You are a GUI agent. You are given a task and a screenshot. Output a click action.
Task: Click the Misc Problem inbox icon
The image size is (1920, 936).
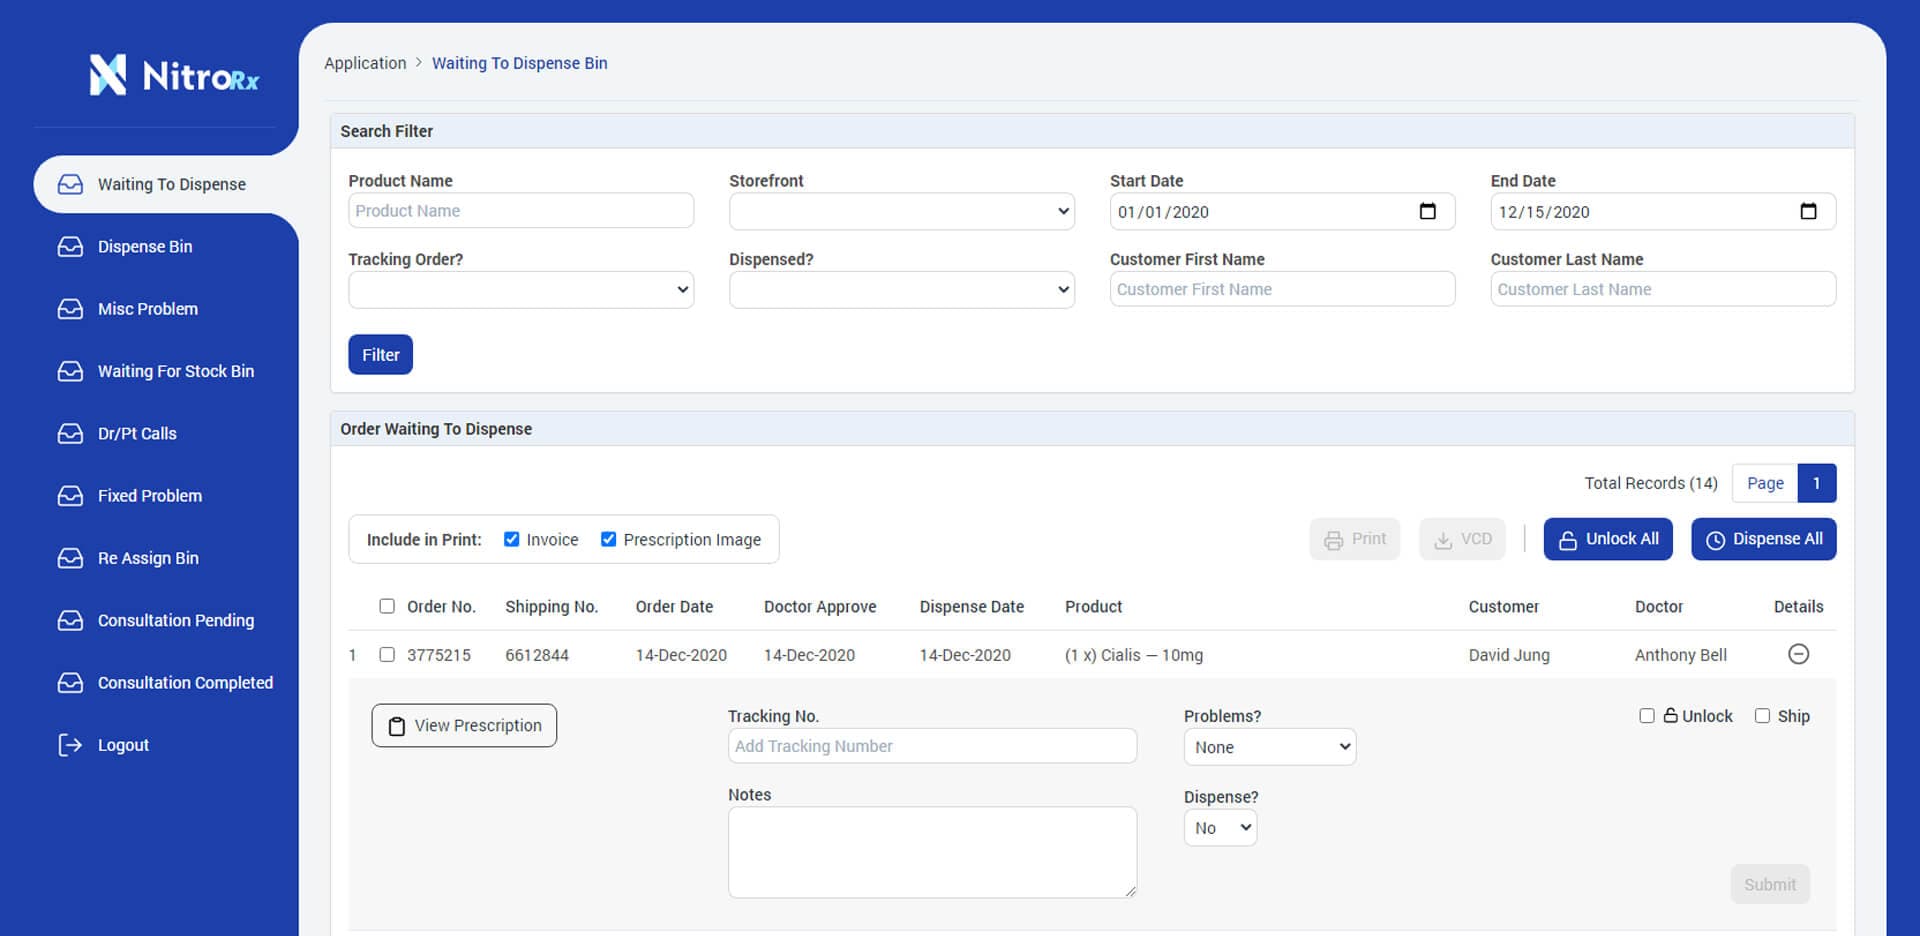click(70, 309)
